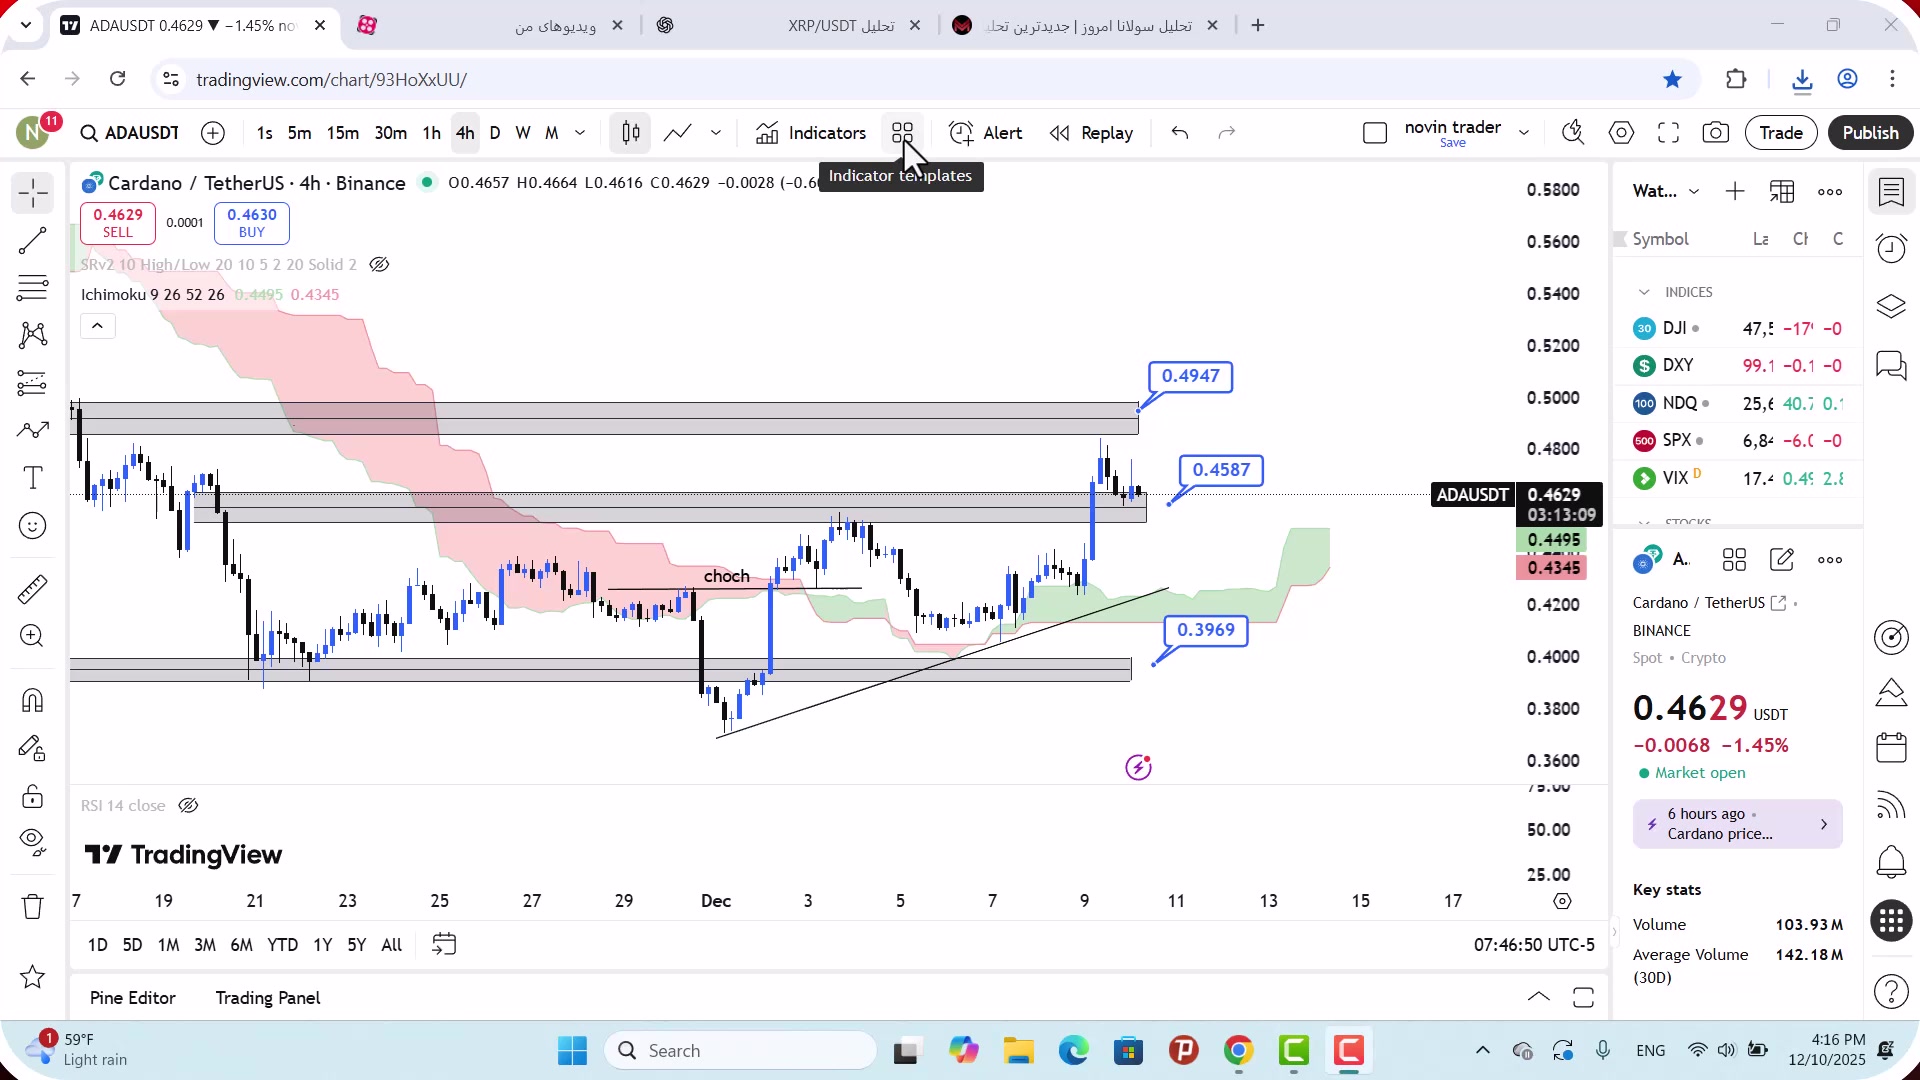Select the text annotation tool
Viewport: 1920px width, 1080px height.
point(33,478)
